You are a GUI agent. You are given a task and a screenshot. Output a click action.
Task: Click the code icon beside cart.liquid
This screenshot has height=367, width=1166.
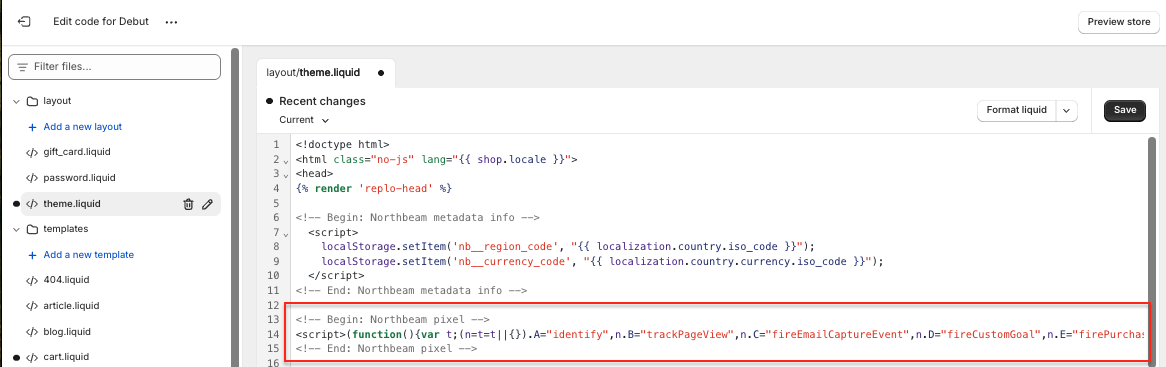click(32, 357)
